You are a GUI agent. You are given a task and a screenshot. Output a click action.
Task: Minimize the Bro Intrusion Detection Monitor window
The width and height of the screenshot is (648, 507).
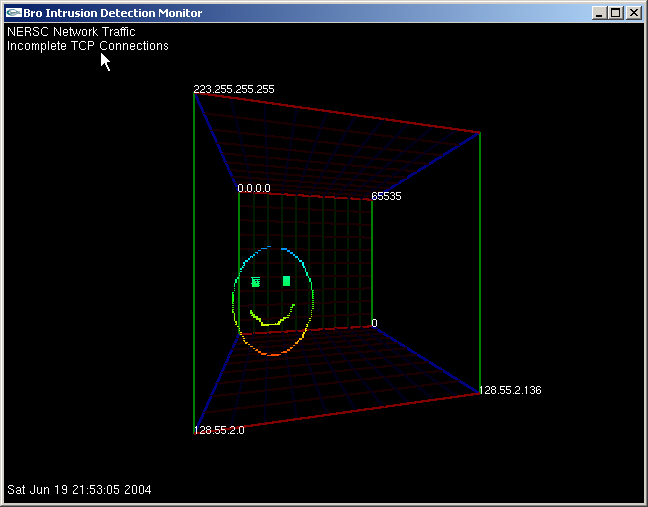coord(599,13)
